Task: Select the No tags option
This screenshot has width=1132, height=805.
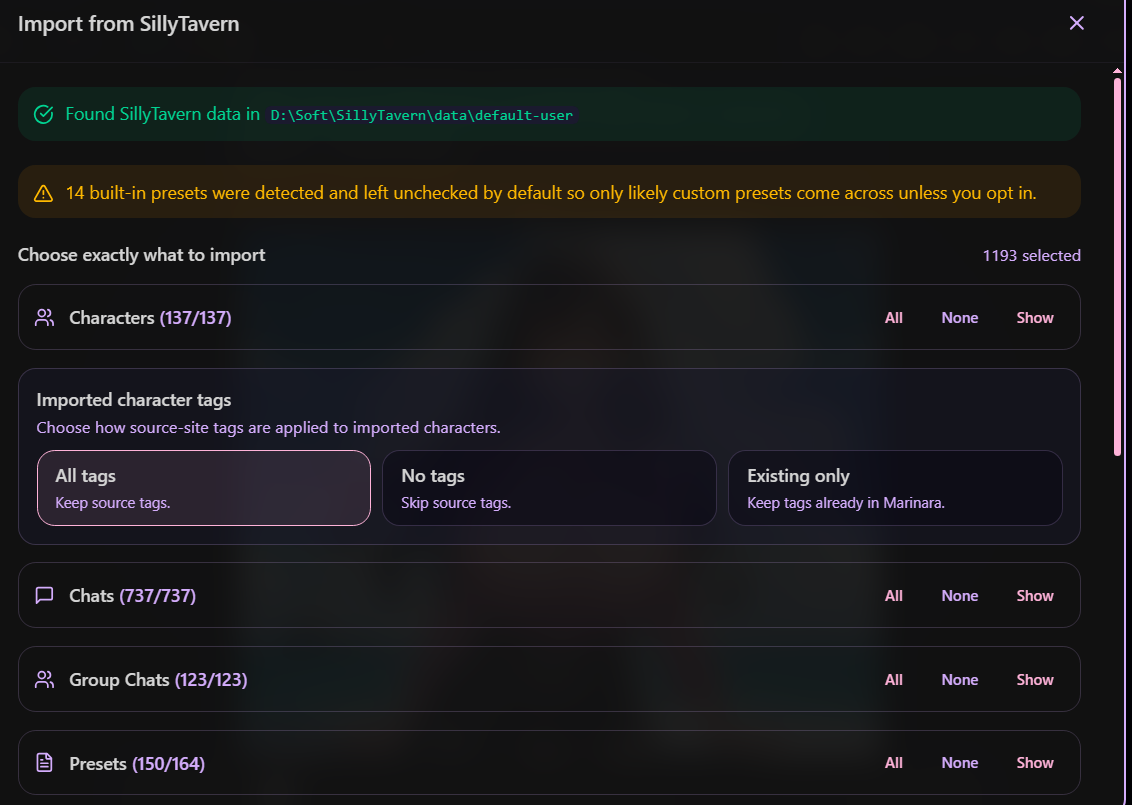Action: (549, 488)
